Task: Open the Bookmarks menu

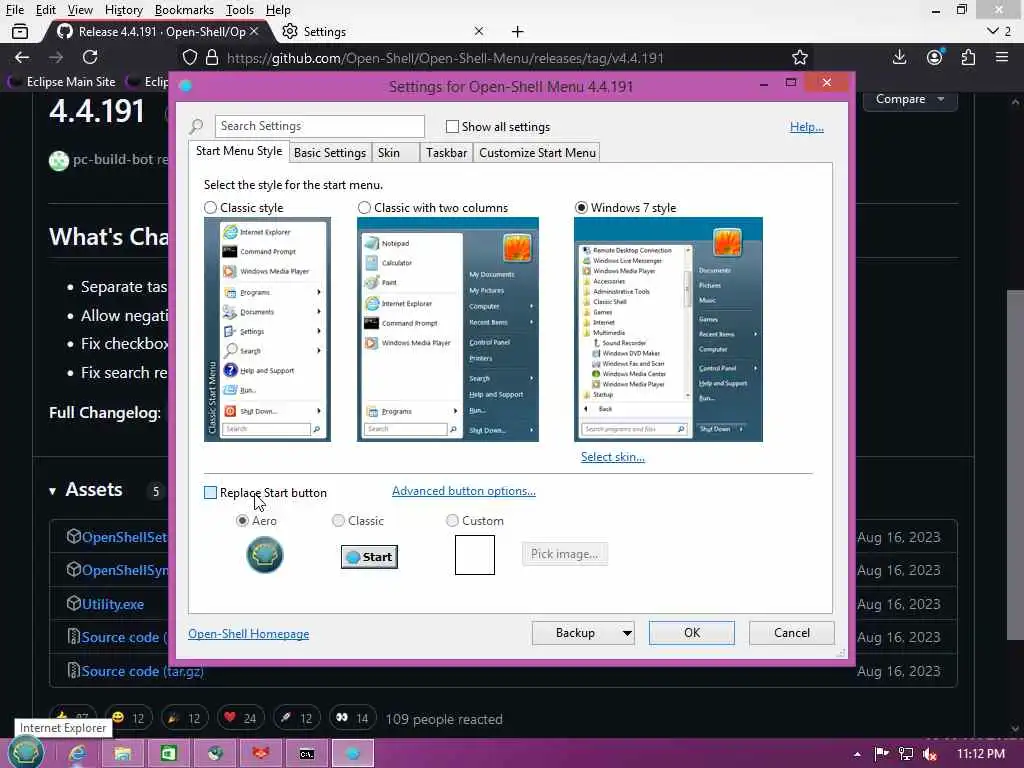Action: tap(184, 10)
